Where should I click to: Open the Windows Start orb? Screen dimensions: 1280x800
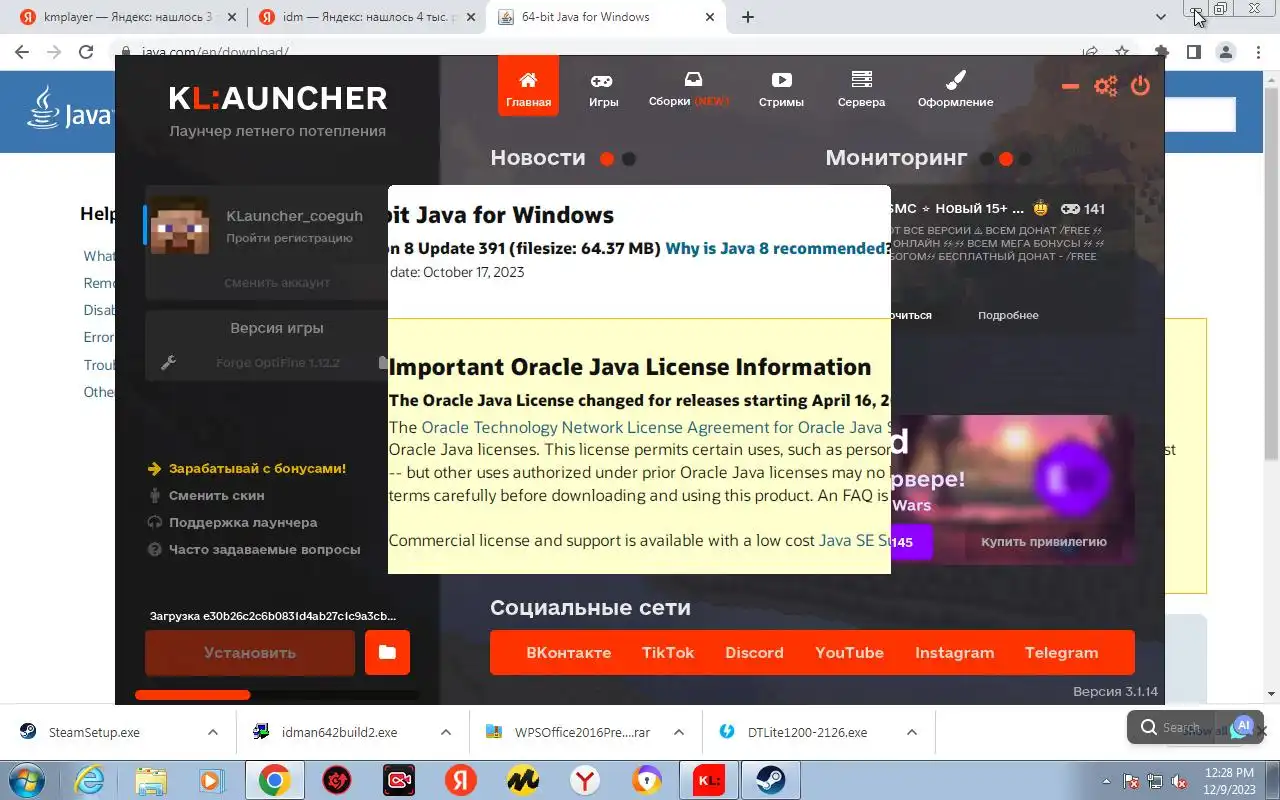point(27,780)
